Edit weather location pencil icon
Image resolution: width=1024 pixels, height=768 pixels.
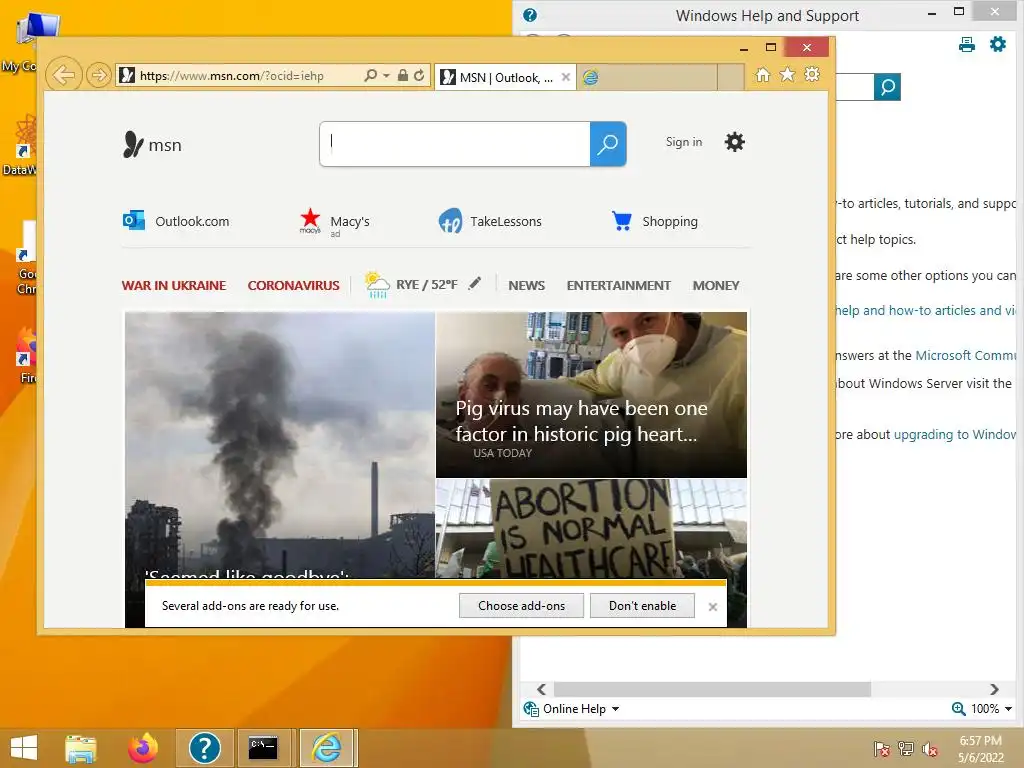click(x=475, y=283)
